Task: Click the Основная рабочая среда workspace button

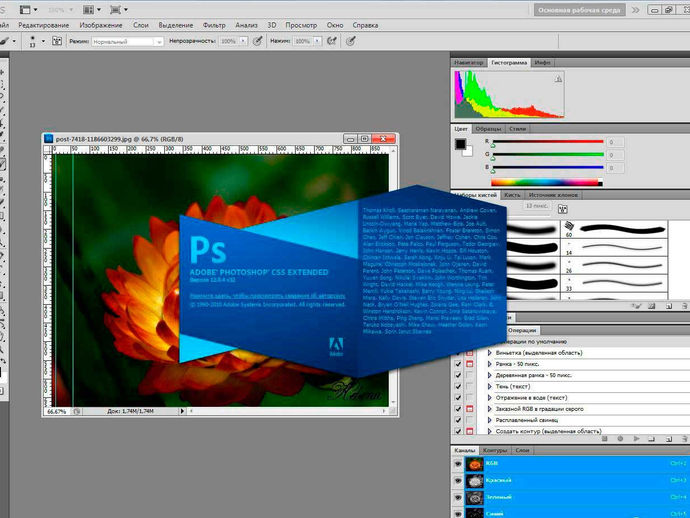Action: 579,10
